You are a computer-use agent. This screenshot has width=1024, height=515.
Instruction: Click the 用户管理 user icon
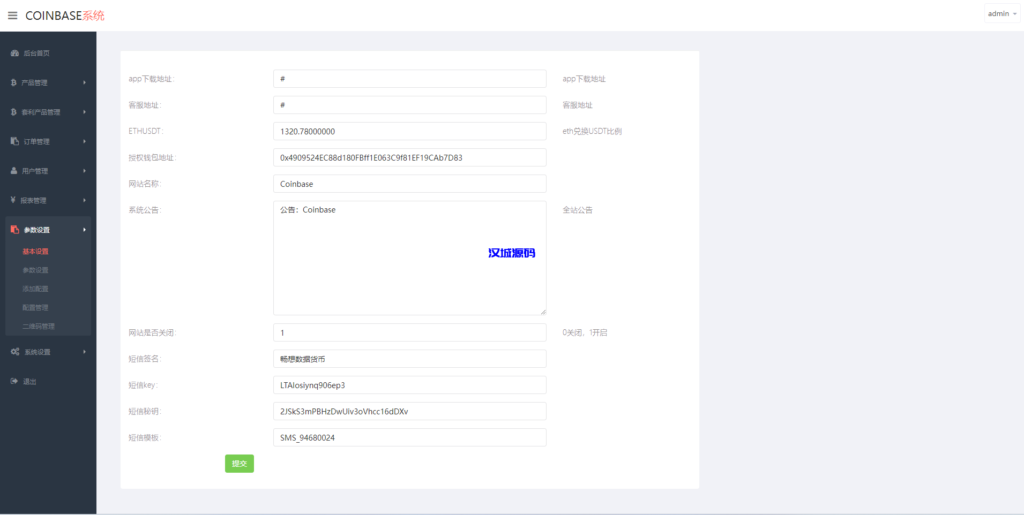point(14,171)
